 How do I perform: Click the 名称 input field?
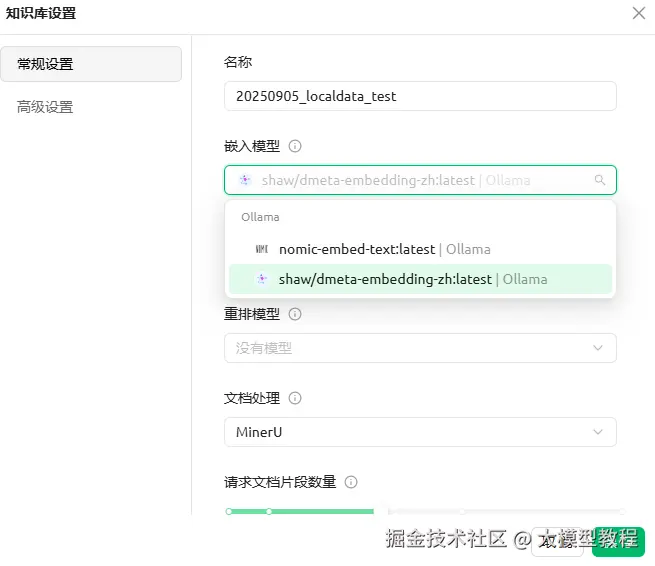click(420, 96)
